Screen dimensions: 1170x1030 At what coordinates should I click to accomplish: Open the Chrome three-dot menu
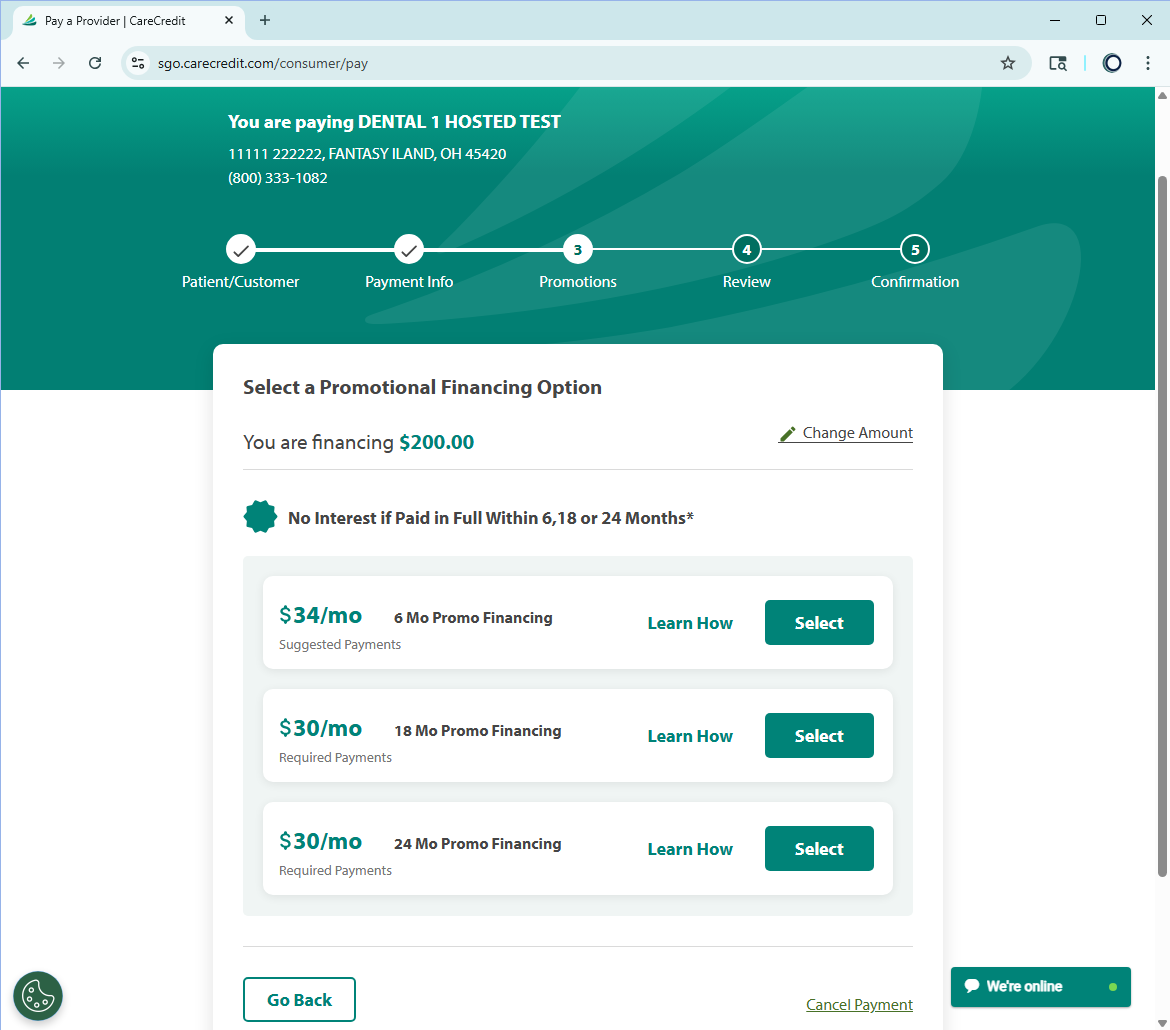tap(1147, 63)
